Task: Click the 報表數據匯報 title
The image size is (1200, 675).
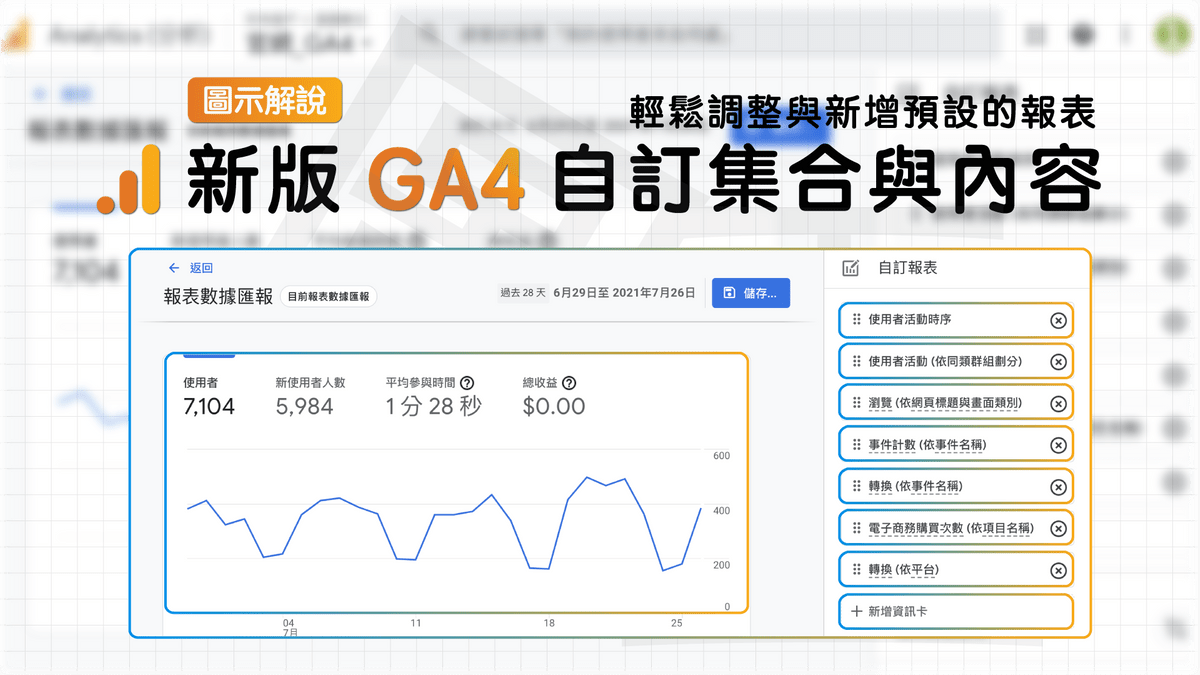Action: (x=219, y=297)
